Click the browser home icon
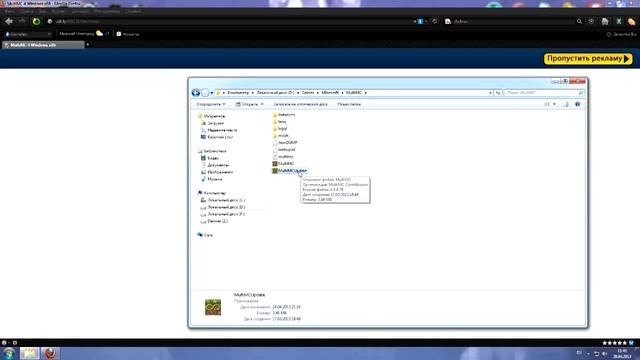Screen dimensions: 640x360 pos(605,21)
